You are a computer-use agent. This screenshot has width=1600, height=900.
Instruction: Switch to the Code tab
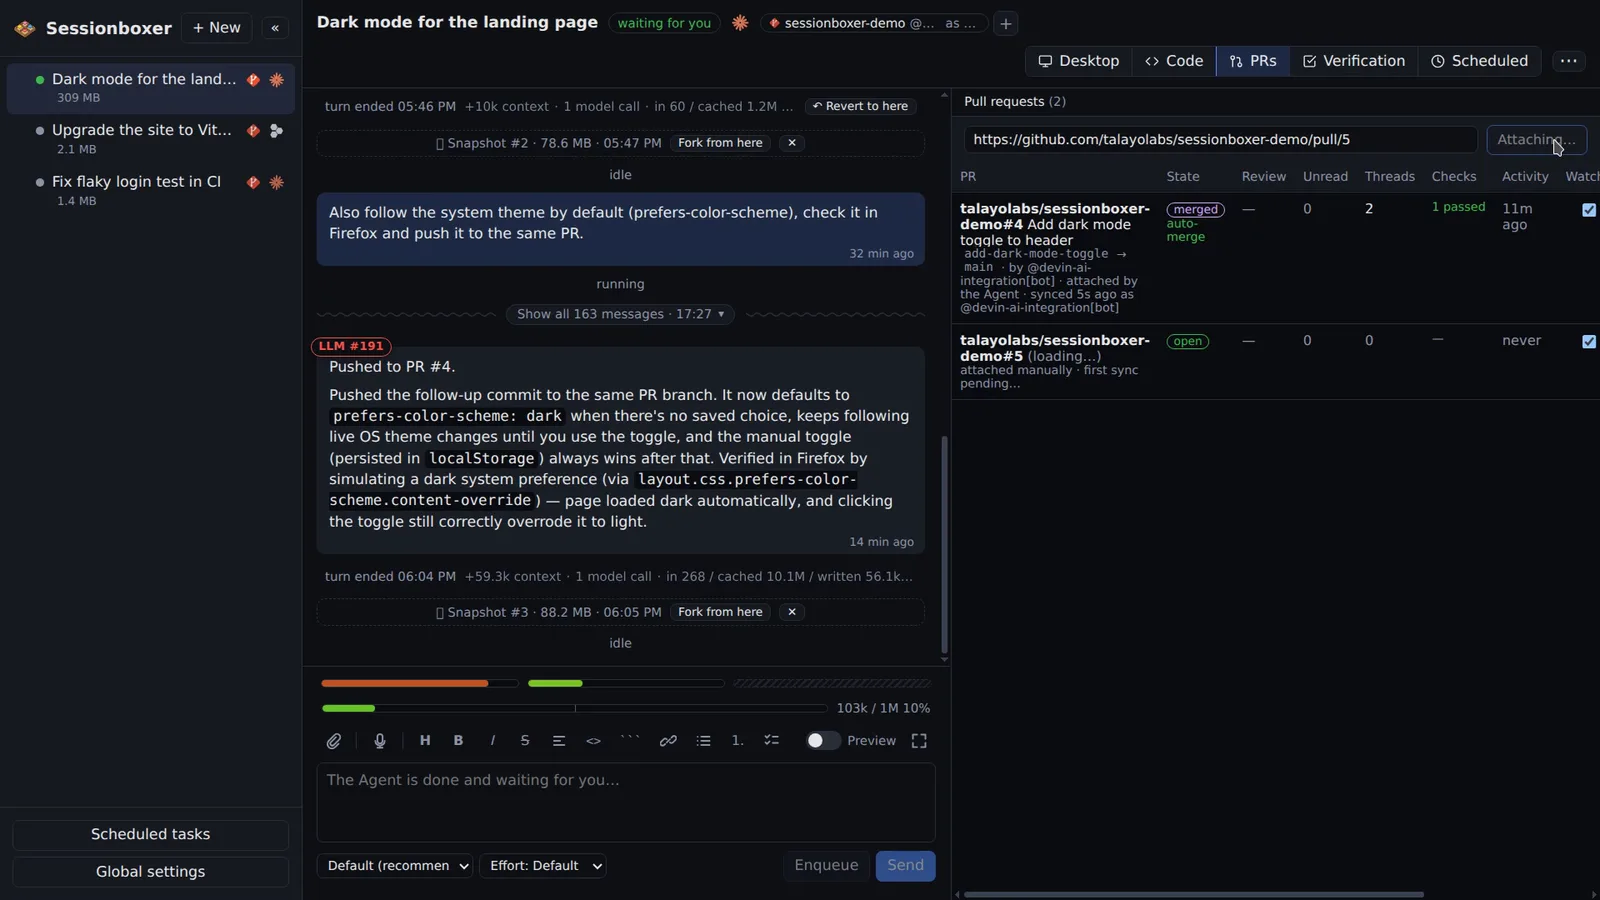coord(1174,61)
